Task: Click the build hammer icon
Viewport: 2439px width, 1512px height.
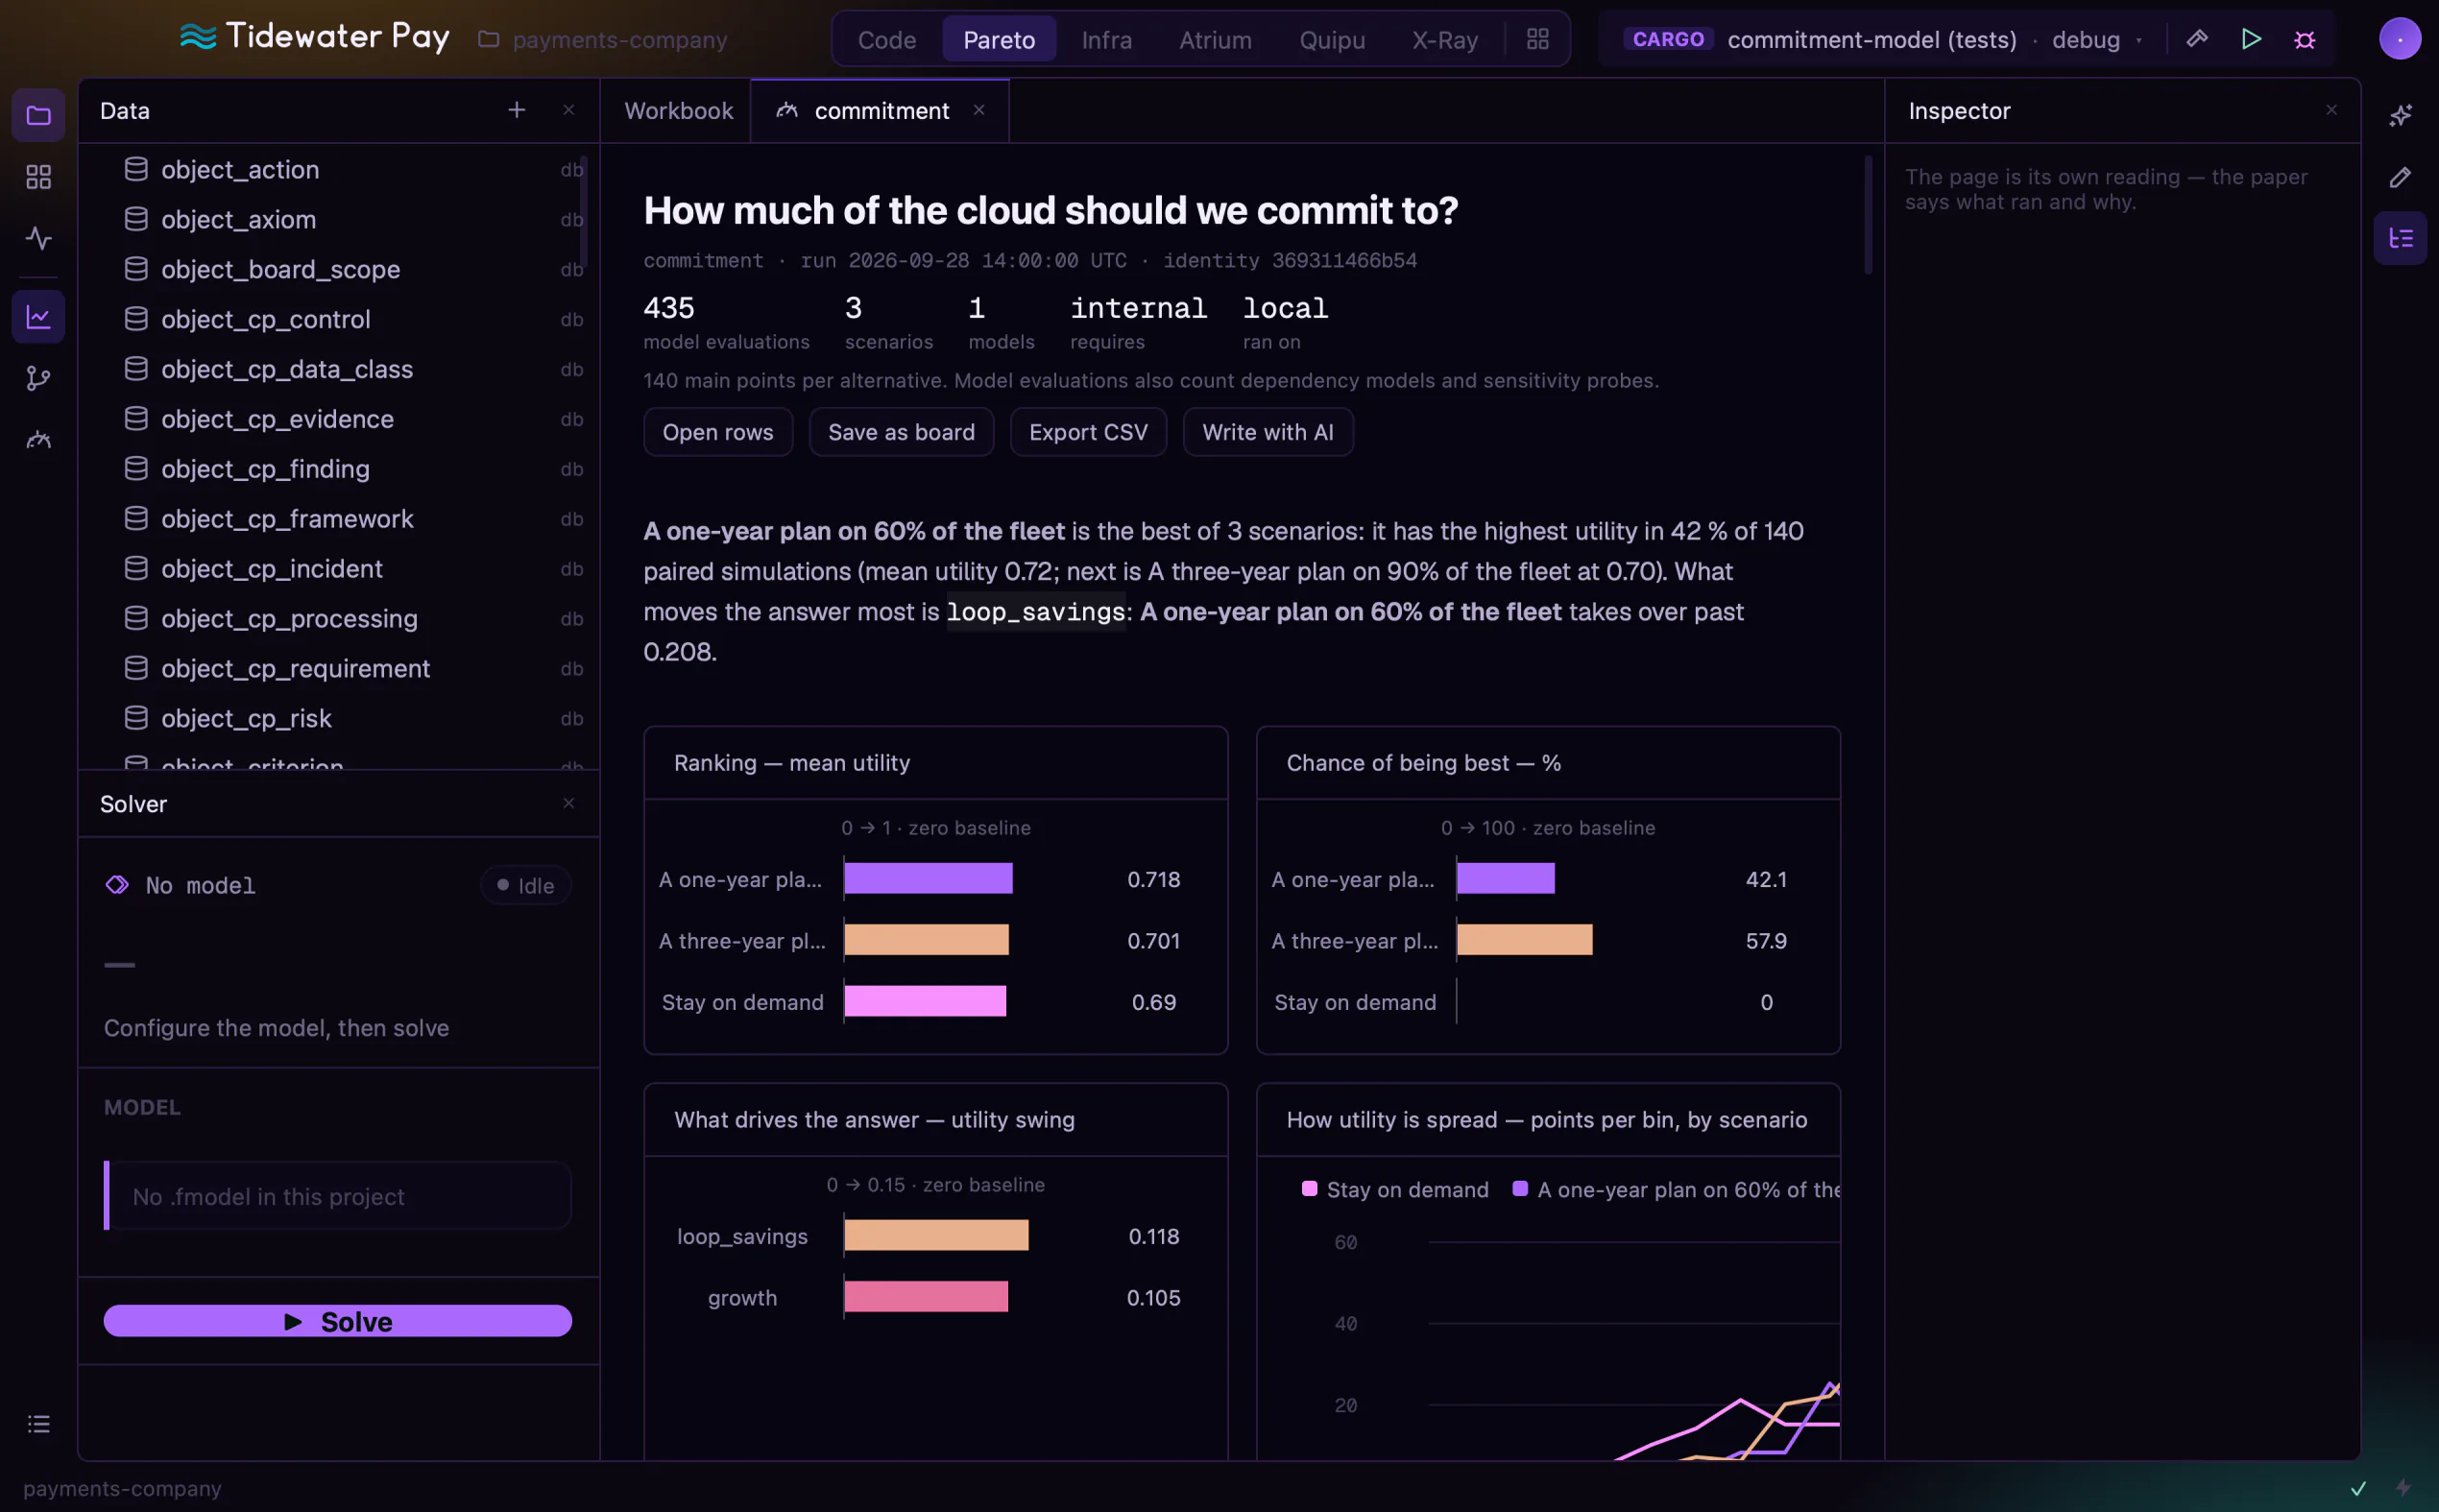Action: [x=2197, y=39]
